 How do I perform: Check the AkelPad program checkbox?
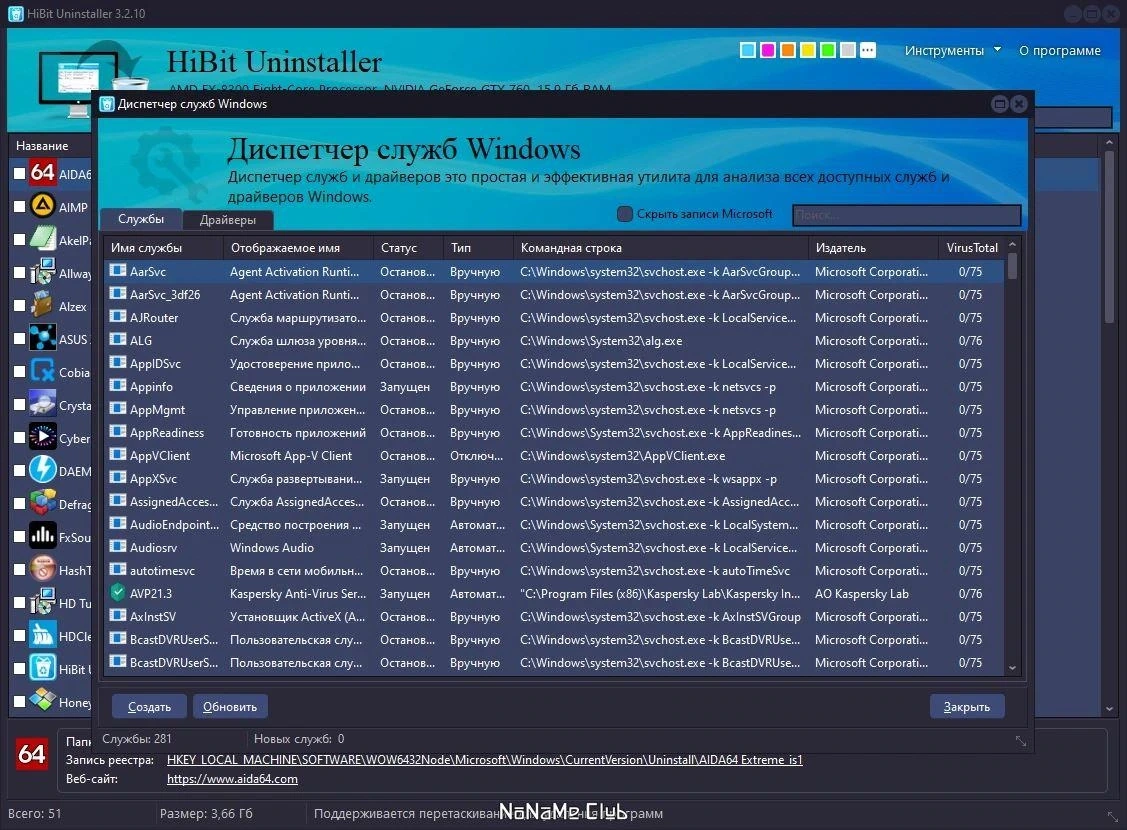pos(19,239)
